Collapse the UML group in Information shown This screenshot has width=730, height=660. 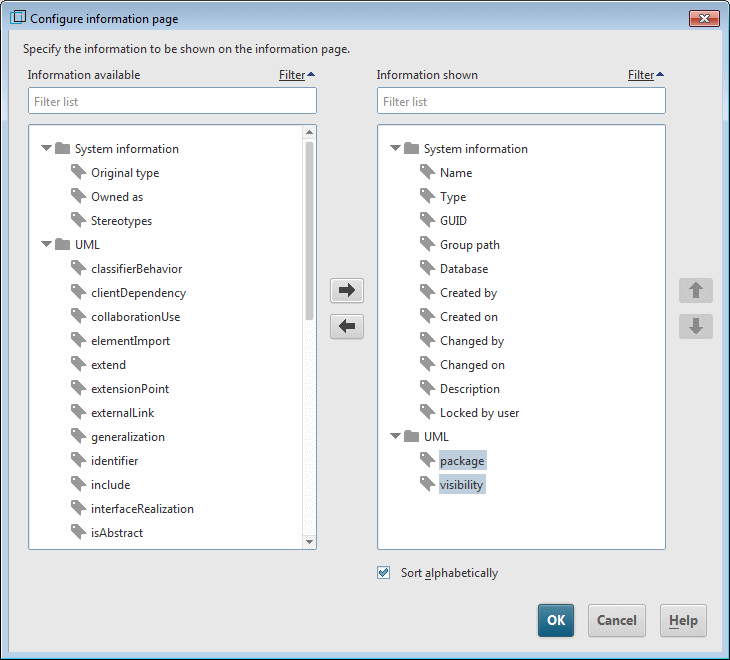395,436
